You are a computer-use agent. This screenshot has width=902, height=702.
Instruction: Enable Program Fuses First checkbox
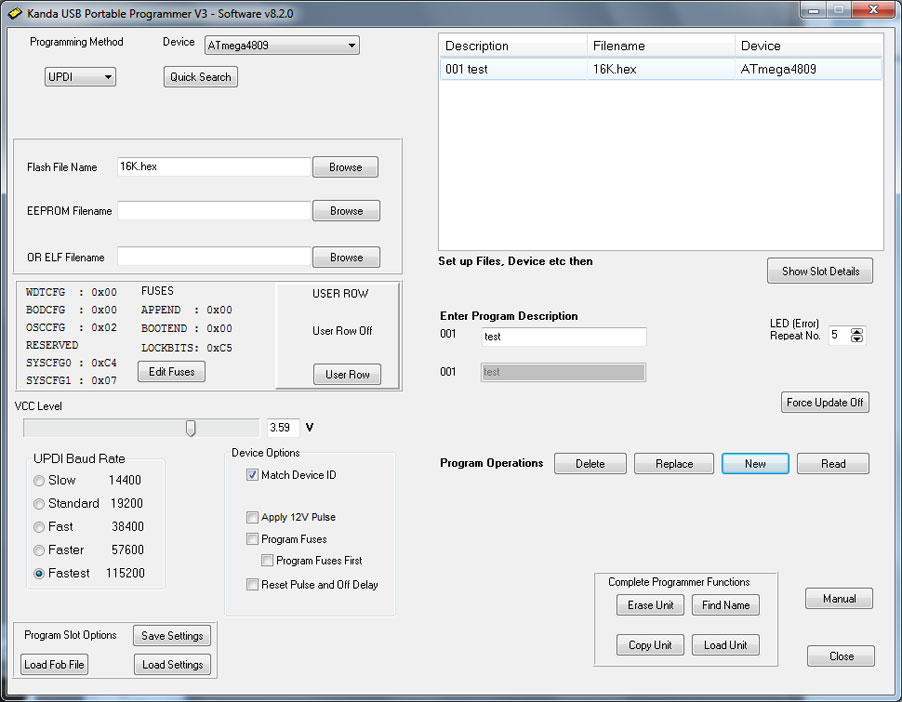click(x=267, y=560)
